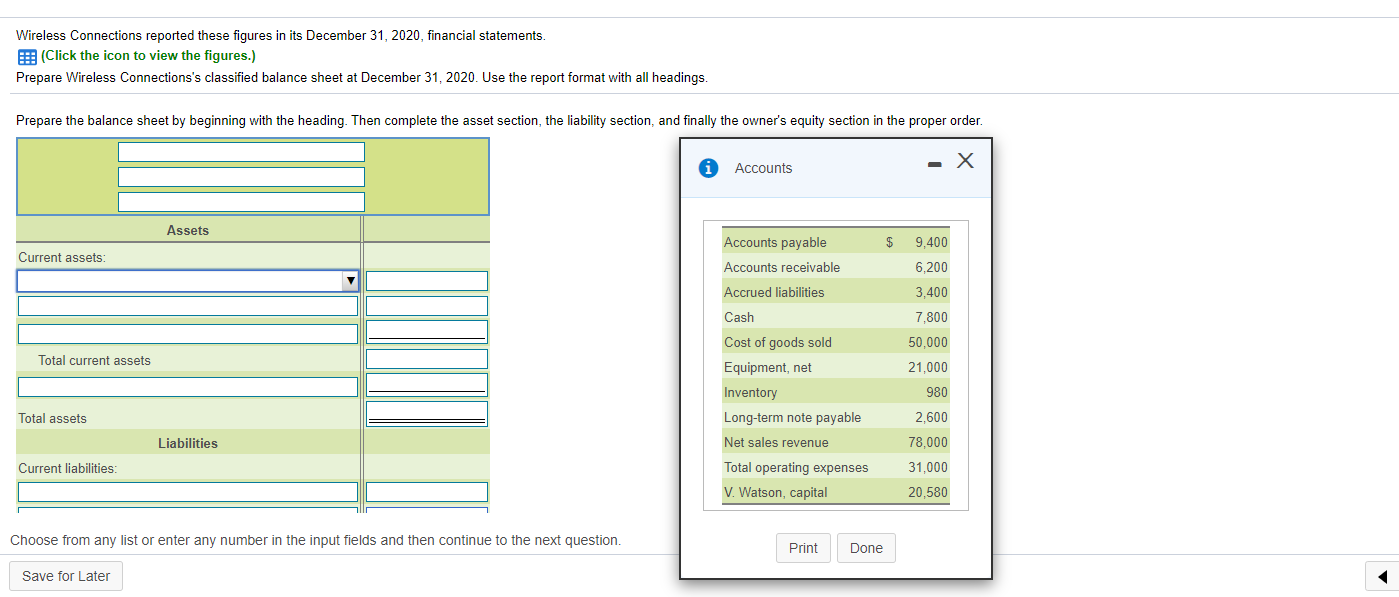
Task: Click the 50,000 Cost of goods sold value
Action: 928,342
